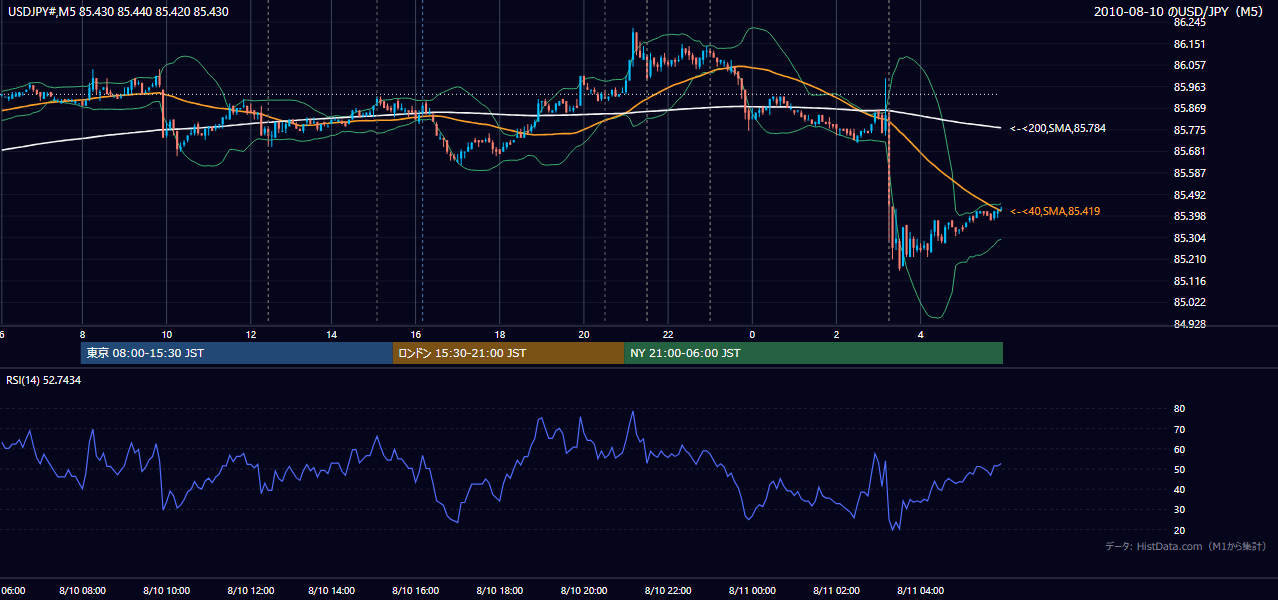Click price axis value 85.775

[x=1189, y=130]
